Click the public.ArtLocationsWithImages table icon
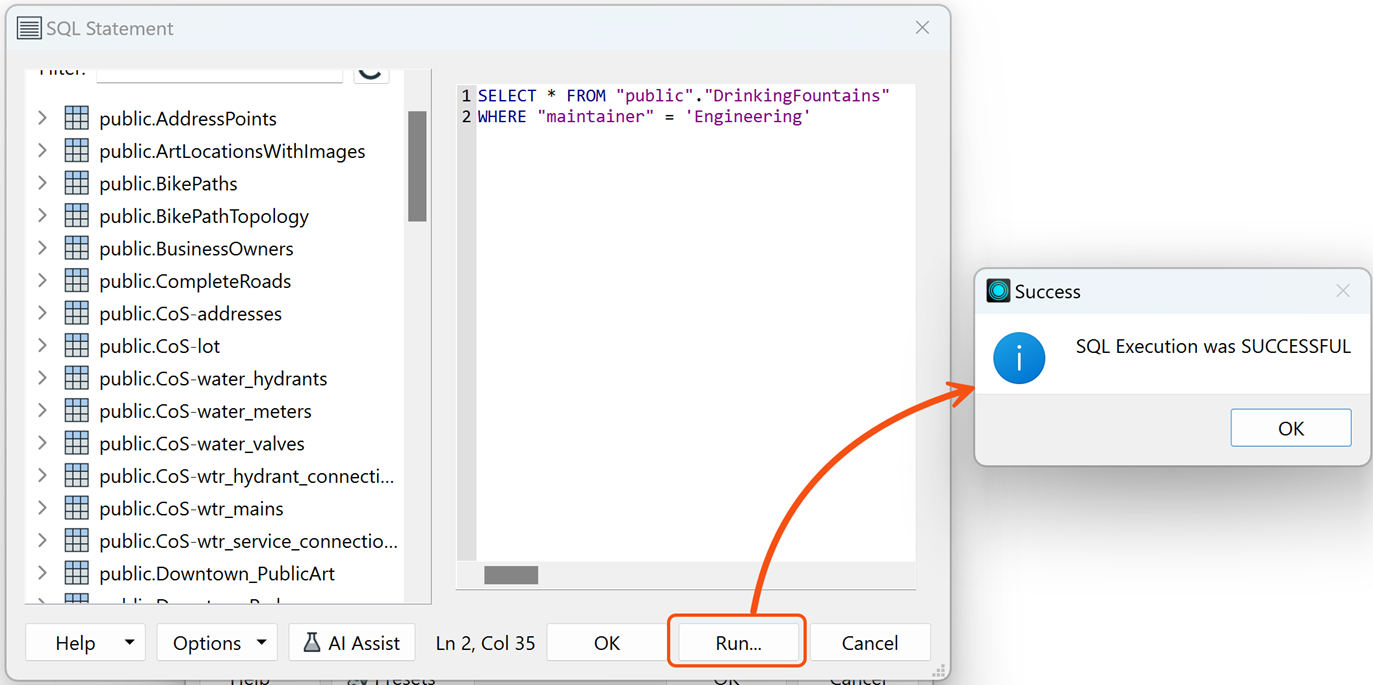 click(x=77, y=151)
